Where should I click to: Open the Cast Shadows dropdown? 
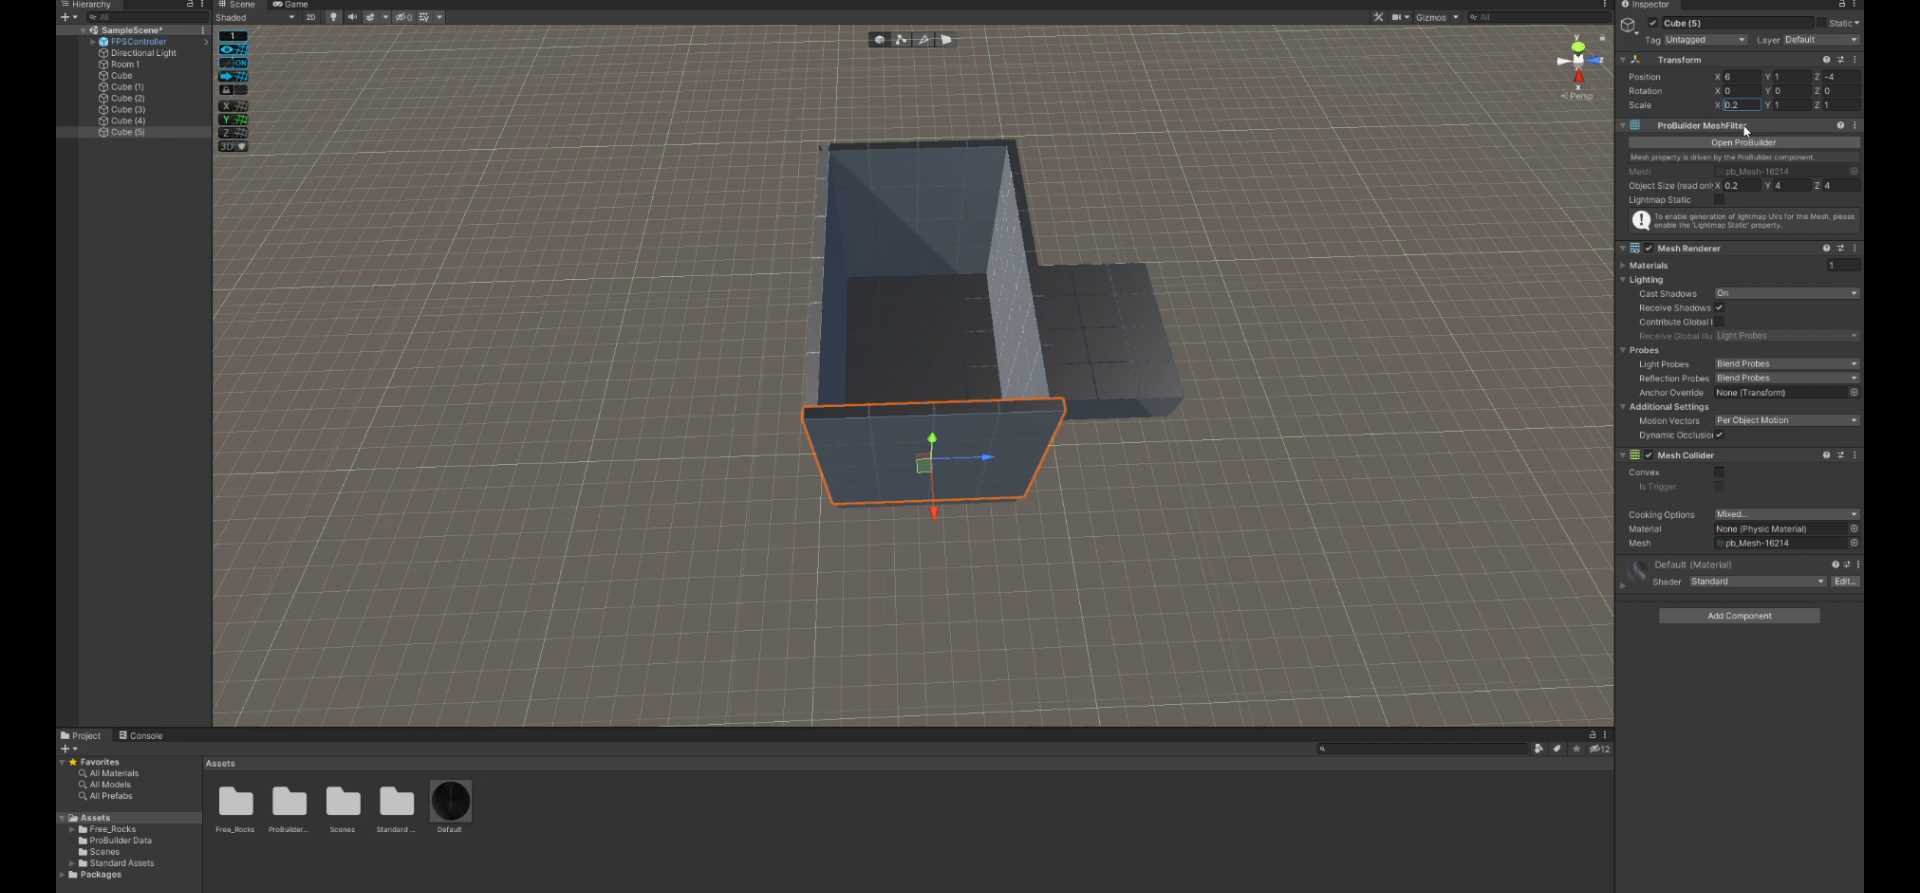coord(1786,294)
